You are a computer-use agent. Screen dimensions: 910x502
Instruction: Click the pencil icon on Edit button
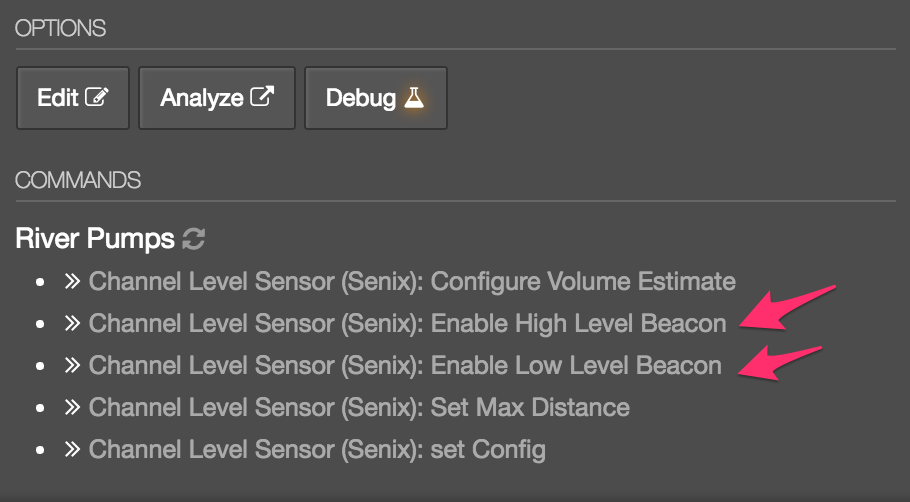97,98
